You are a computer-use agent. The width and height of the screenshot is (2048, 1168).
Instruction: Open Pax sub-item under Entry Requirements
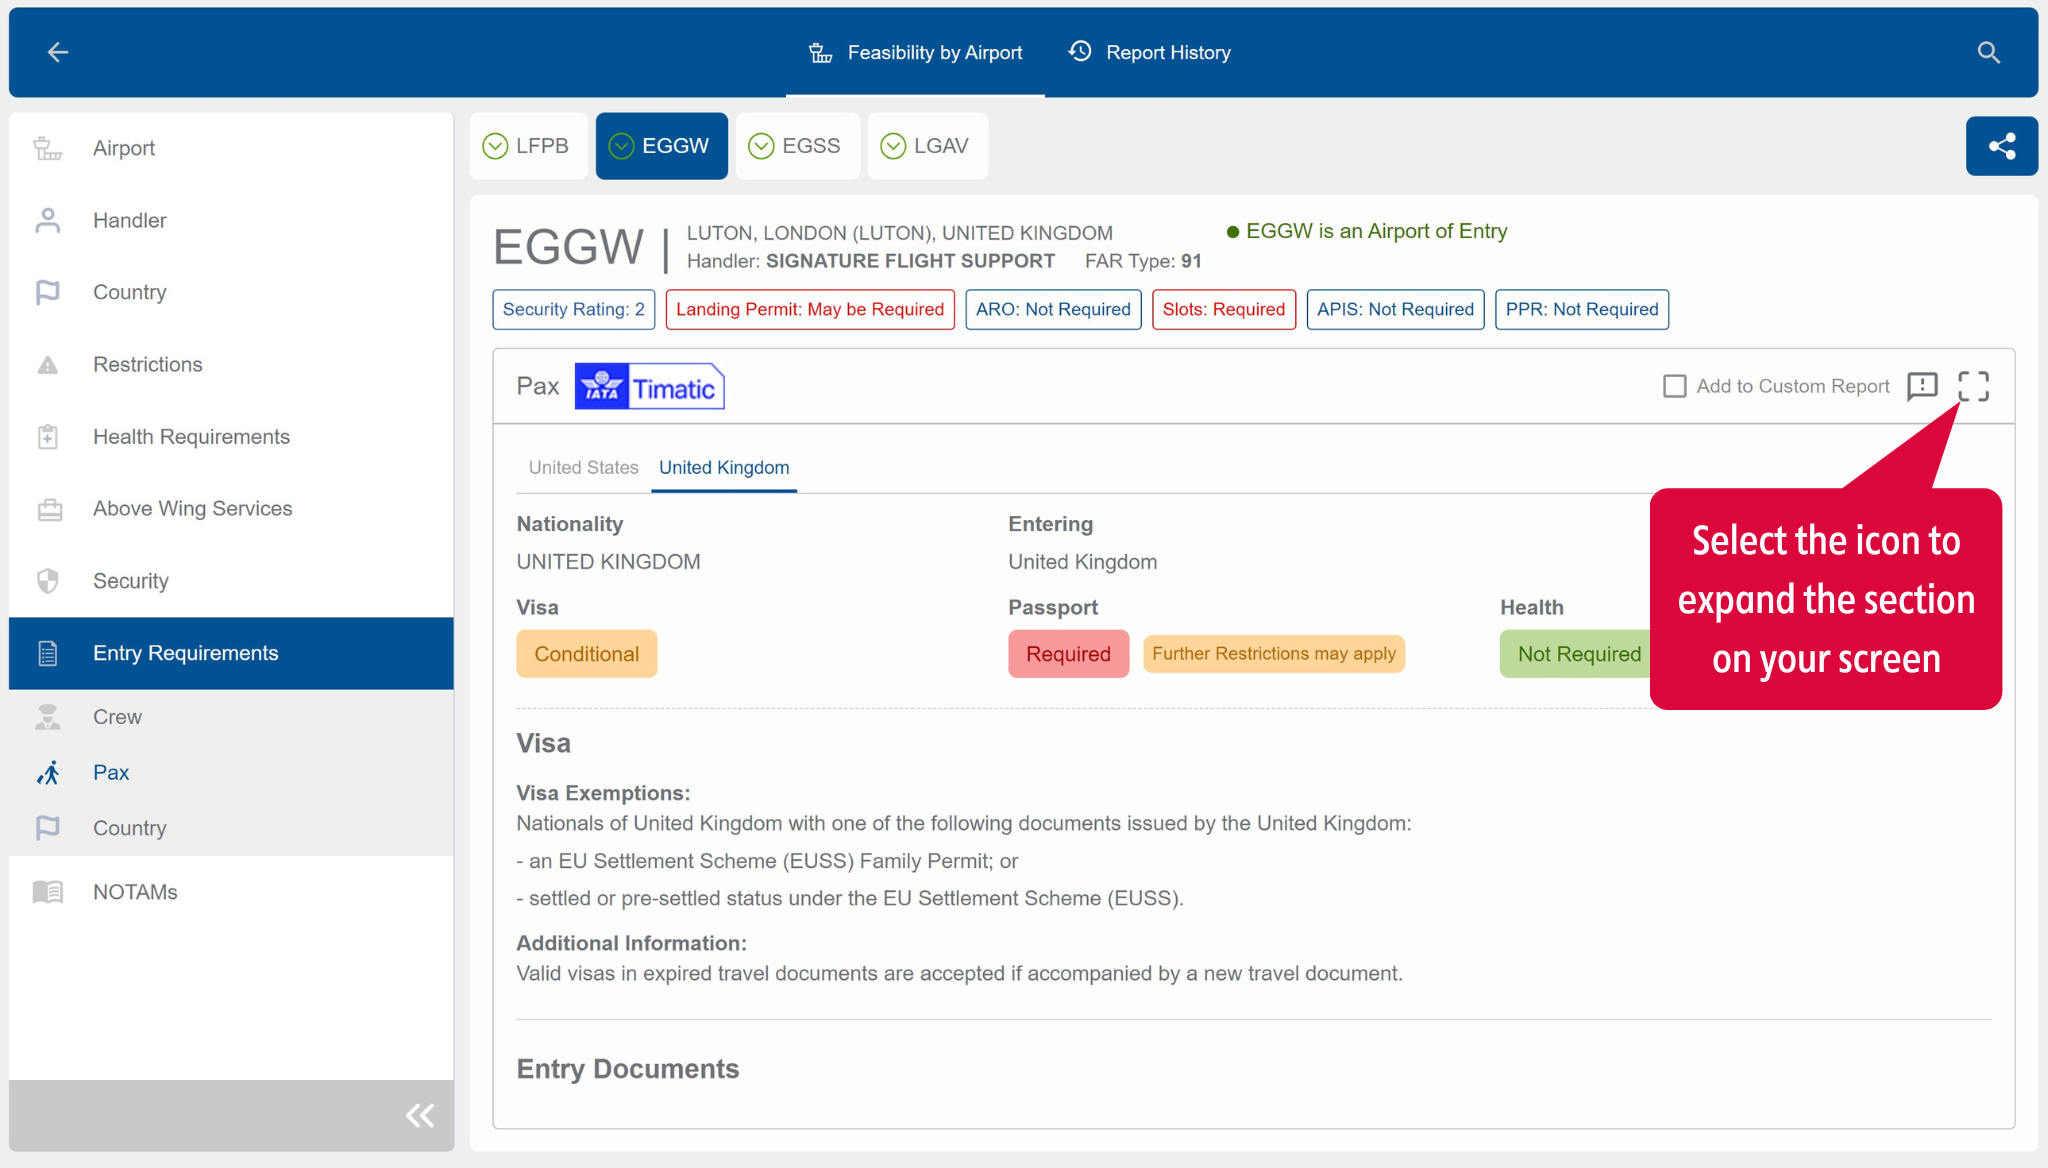pos(231,772)
